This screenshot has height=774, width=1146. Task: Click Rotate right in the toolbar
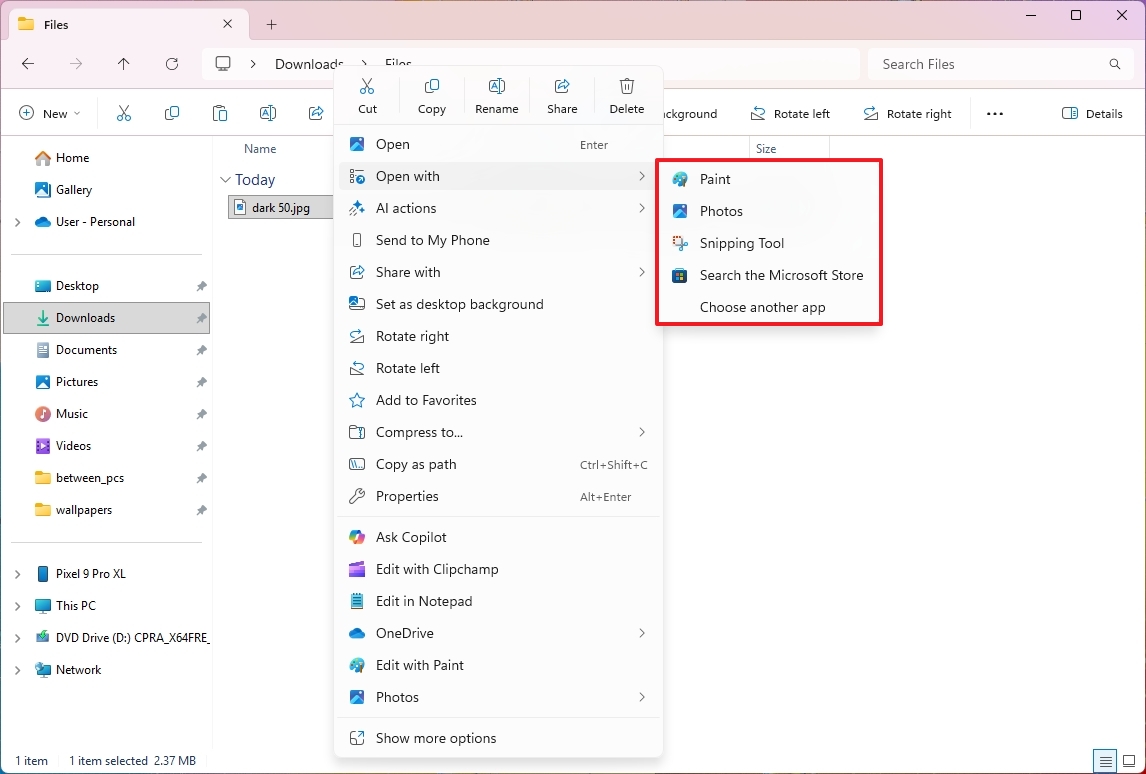pos(908,114)
